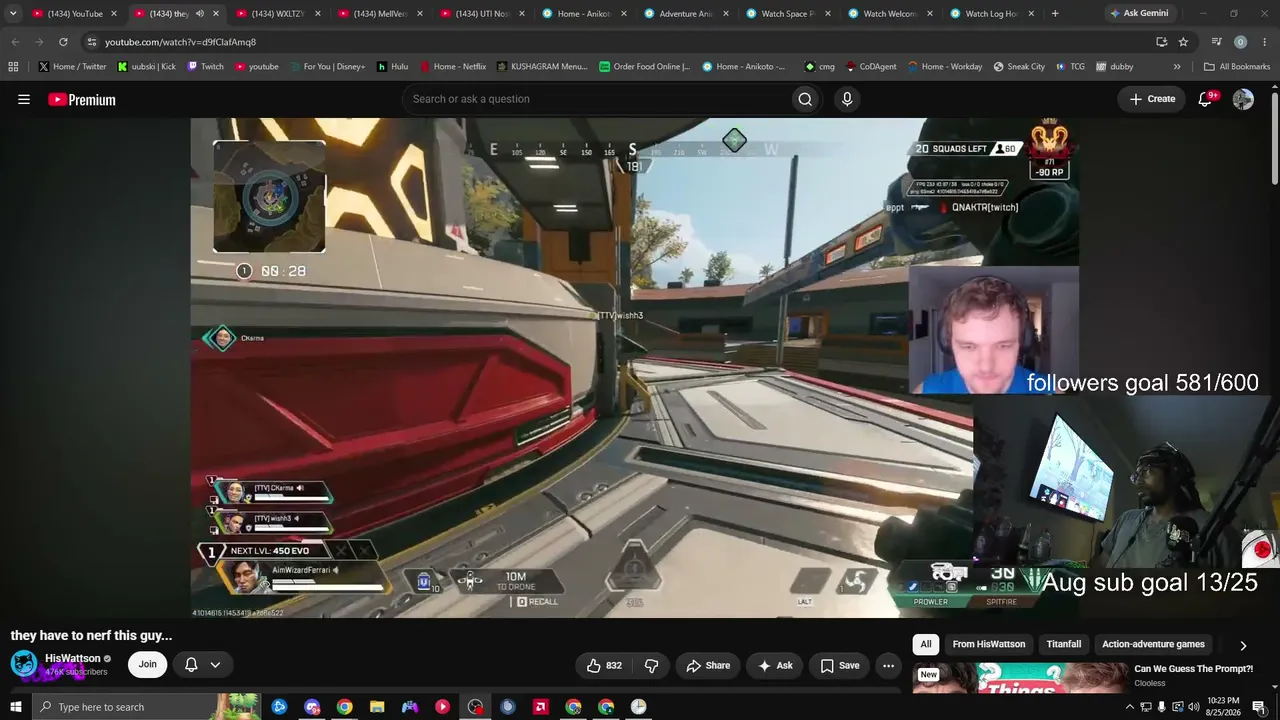This screenshot has height=720, width=1280.
Task: Mute the playing tab's audio icon
Action: click(x=199, y=14)
